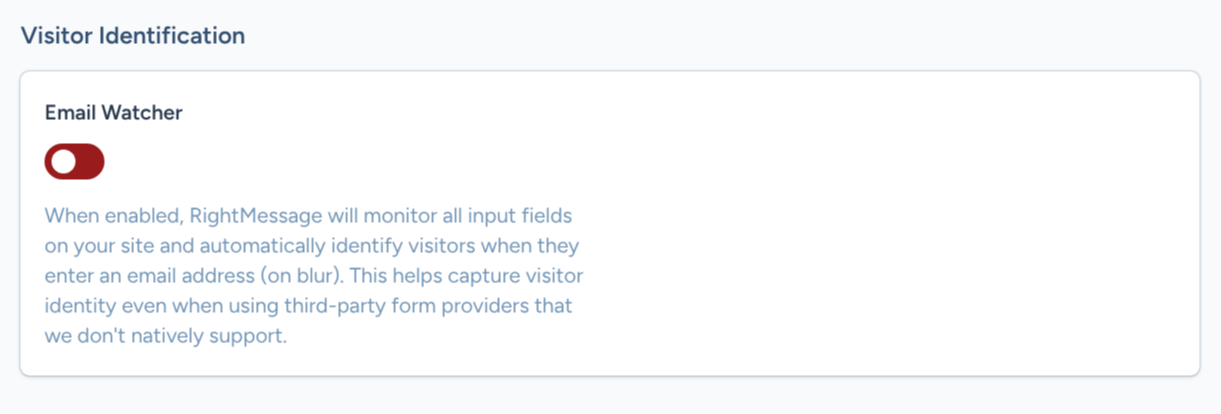Enable the Email Watcher toggle

tap(74, 162)
